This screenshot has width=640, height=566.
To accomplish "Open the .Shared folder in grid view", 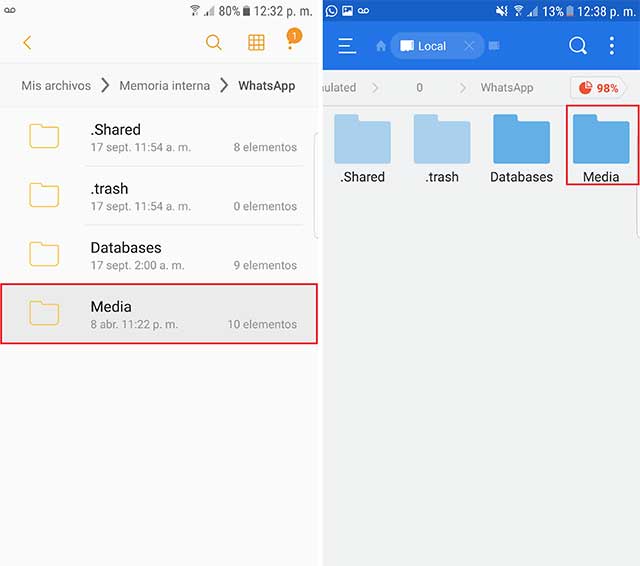I will (x=362, y=149).
